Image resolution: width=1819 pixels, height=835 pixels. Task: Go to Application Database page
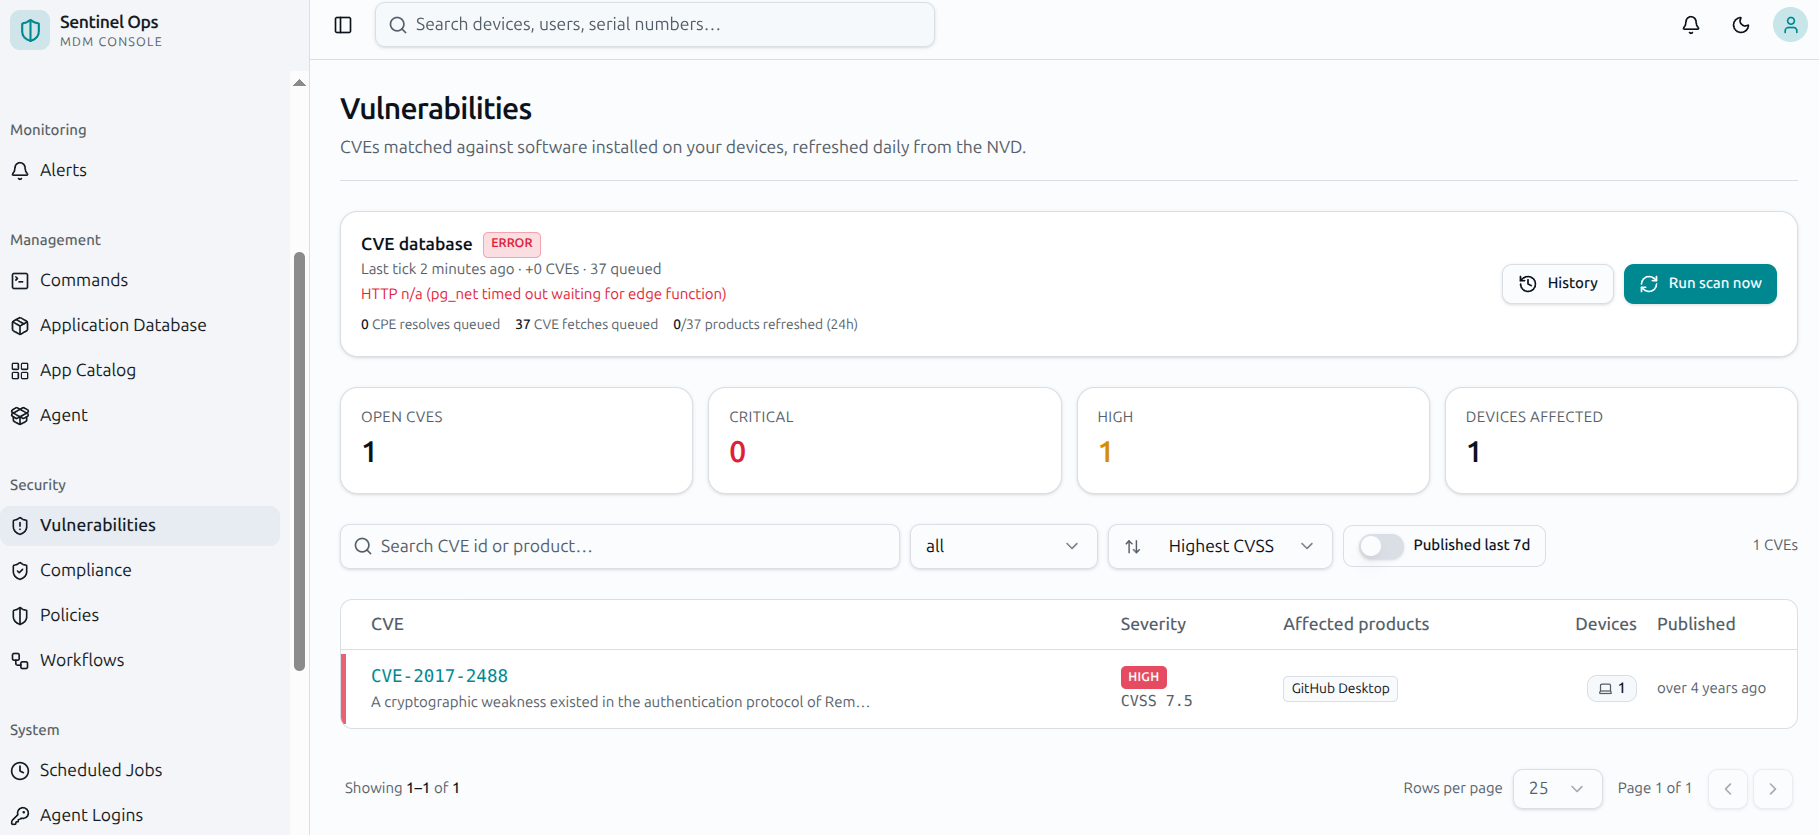coord(140,326)
